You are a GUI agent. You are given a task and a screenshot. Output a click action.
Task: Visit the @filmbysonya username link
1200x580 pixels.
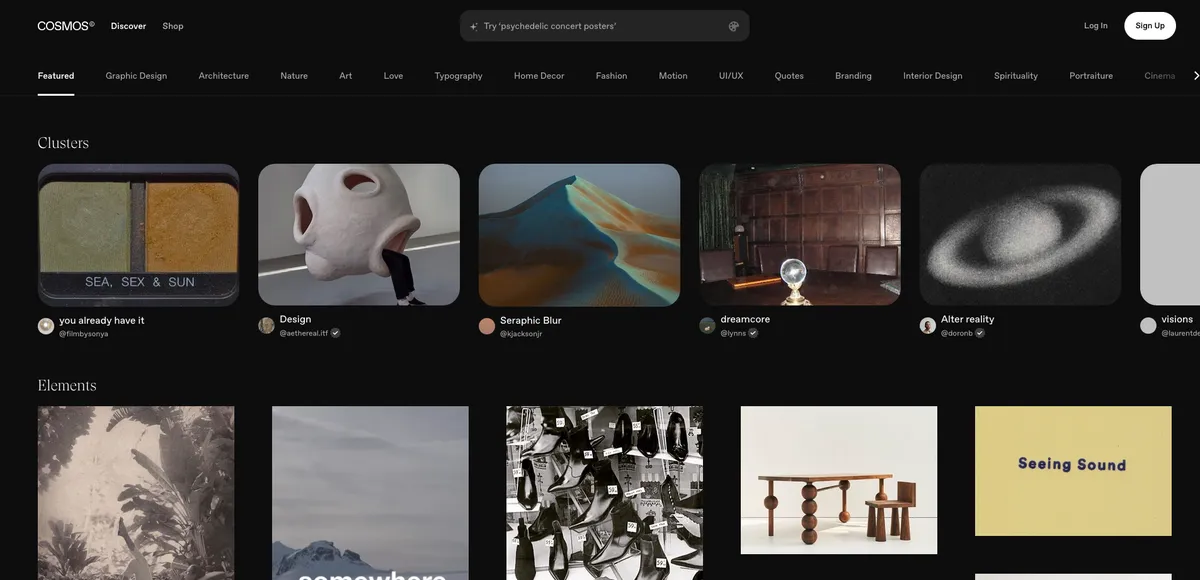(x=83, y=334)
